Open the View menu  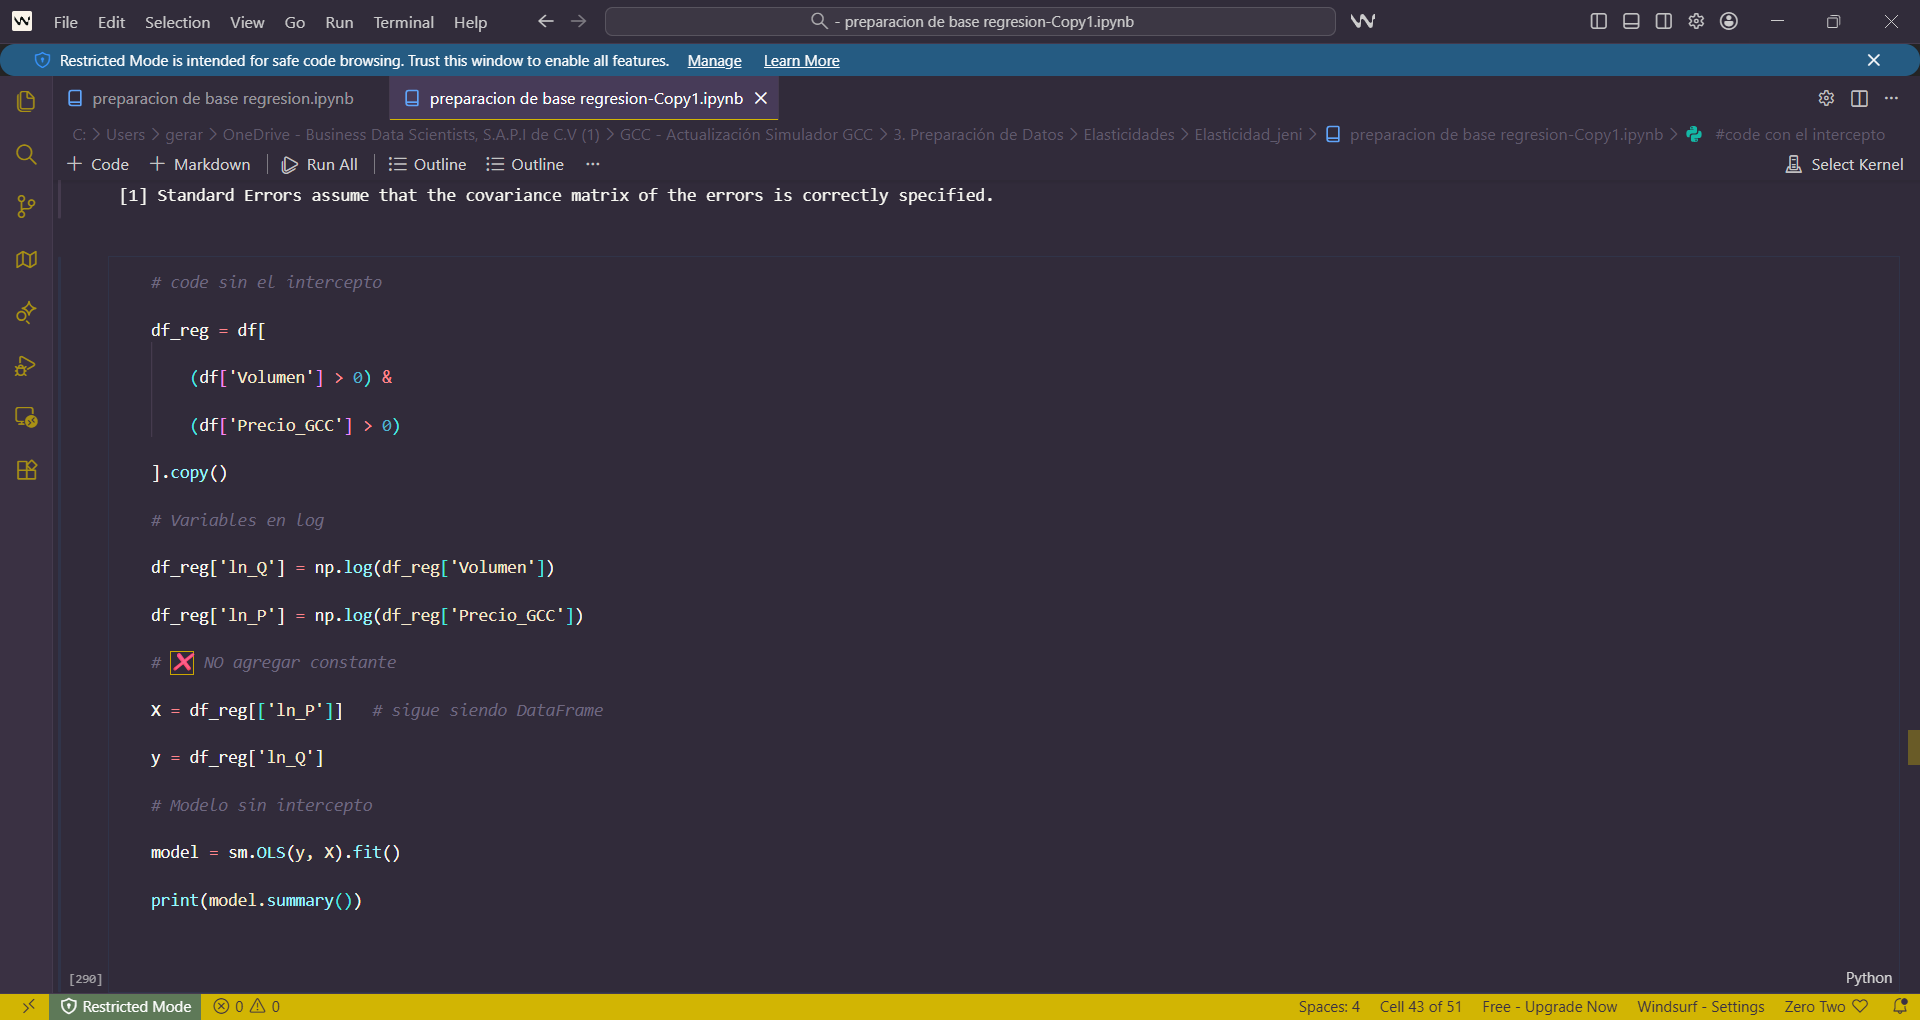coord(247,22)
